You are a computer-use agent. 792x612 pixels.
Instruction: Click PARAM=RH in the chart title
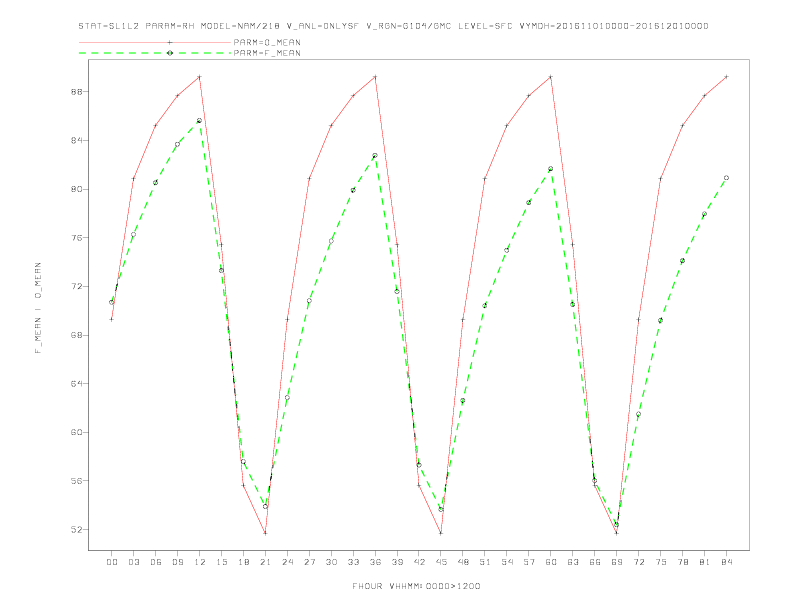pos(170,26)
